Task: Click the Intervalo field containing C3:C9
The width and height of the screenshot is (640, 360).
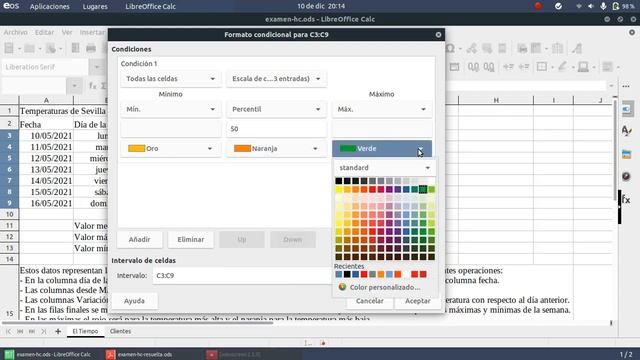Action: (243, 276)
